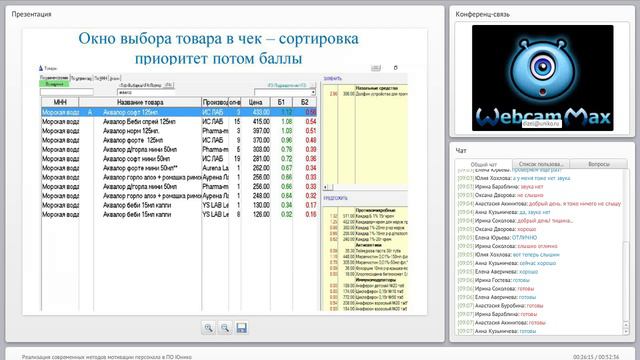The height and width of the screenshot is (360, 640).
Task: Click the ЗАМЕНИТЬ link above the yellow panel
Action: [x=333, y=78]
